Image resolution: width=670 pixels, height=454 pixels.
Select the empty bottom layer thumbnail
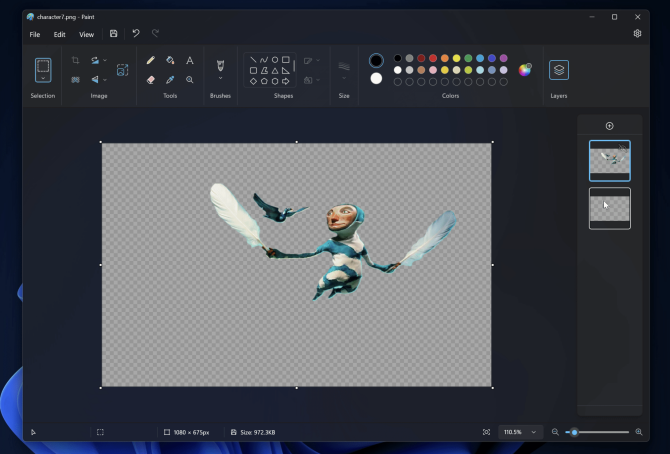point(609,209)
